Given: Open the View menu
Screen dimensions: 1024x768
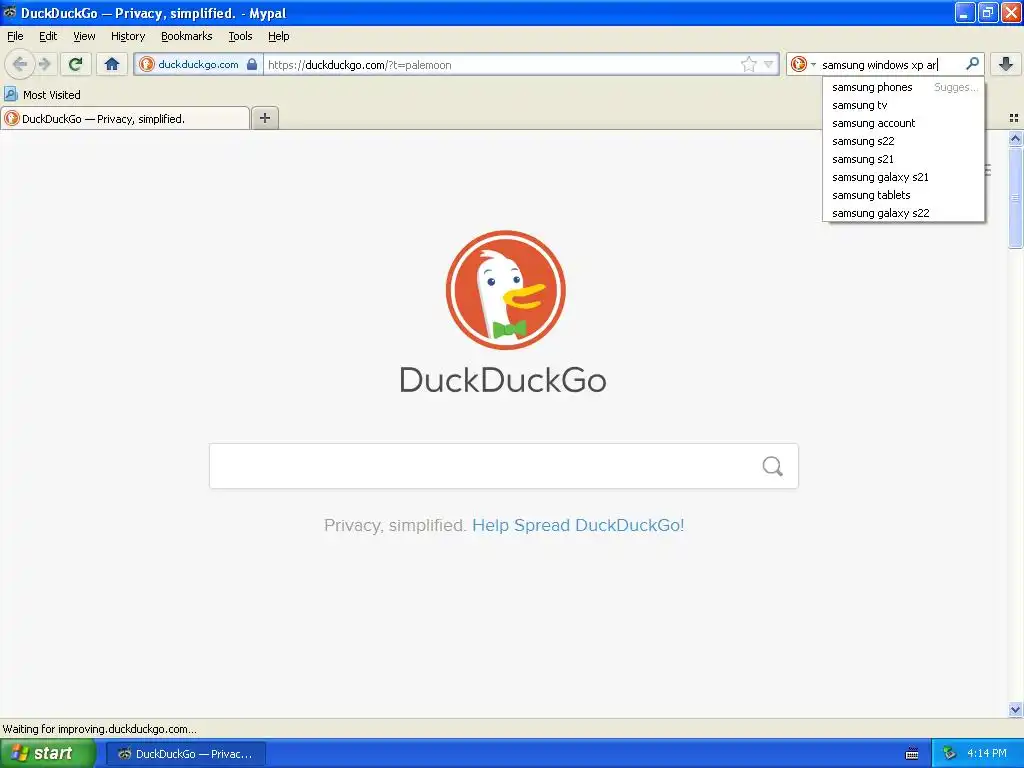Looking at the screenshot, I should tap(84, 36).
